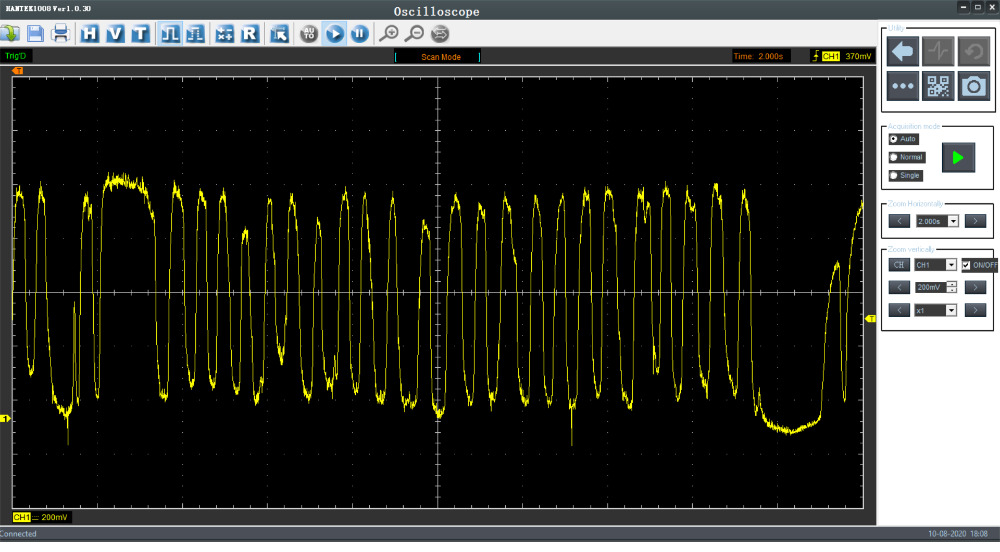Select the solid square-wave display icon

point(170,33)
